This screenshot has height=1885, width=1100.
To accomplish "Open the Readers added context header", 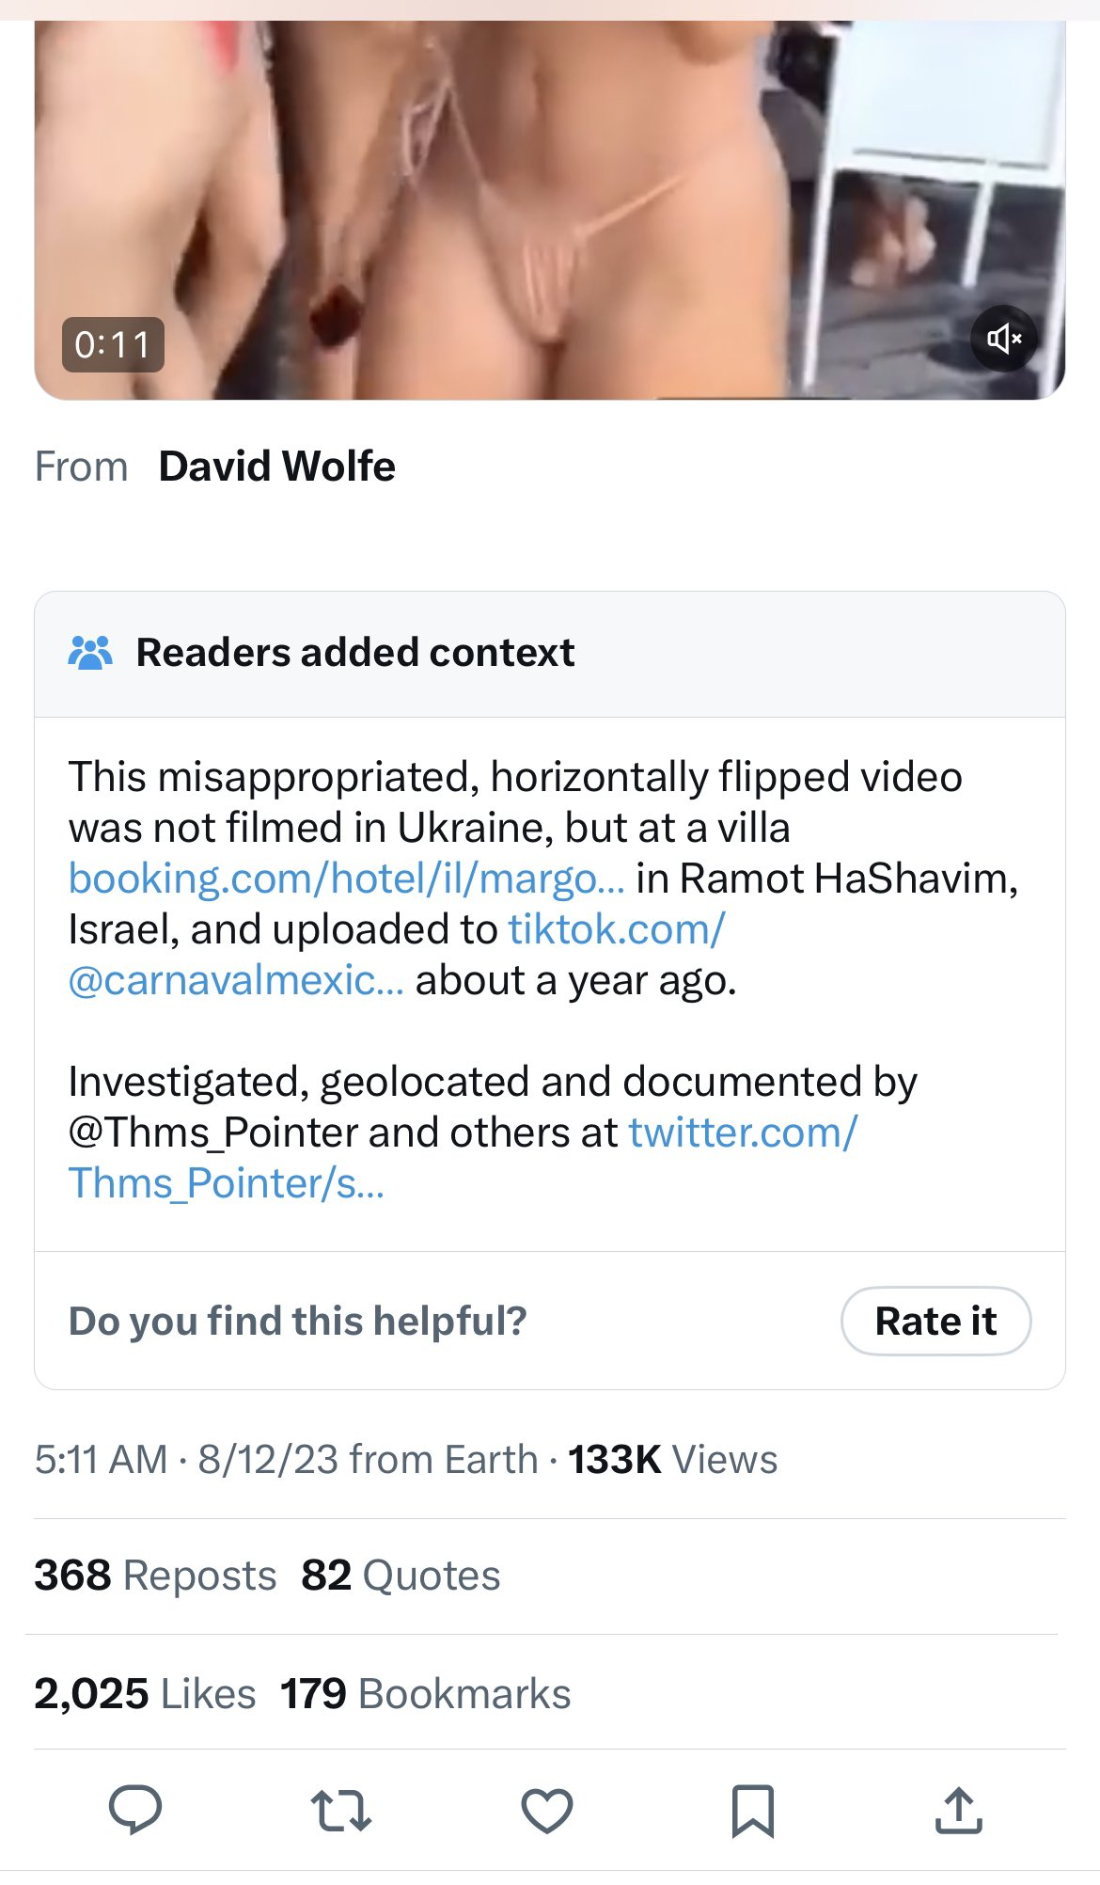I will (x=355, y=653).
